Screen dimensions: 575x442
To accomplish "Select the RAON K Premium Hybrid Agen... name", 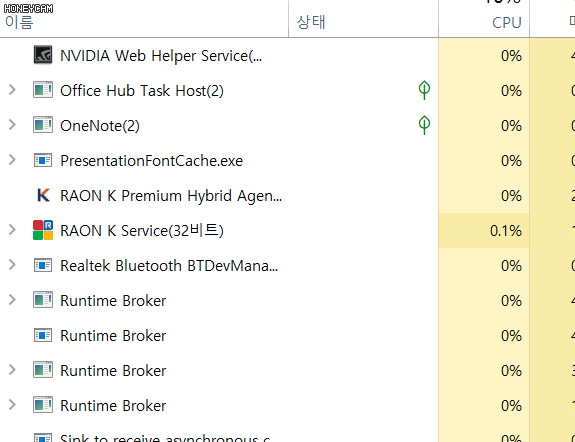I will pyautogui.click(x=171, y=196).
